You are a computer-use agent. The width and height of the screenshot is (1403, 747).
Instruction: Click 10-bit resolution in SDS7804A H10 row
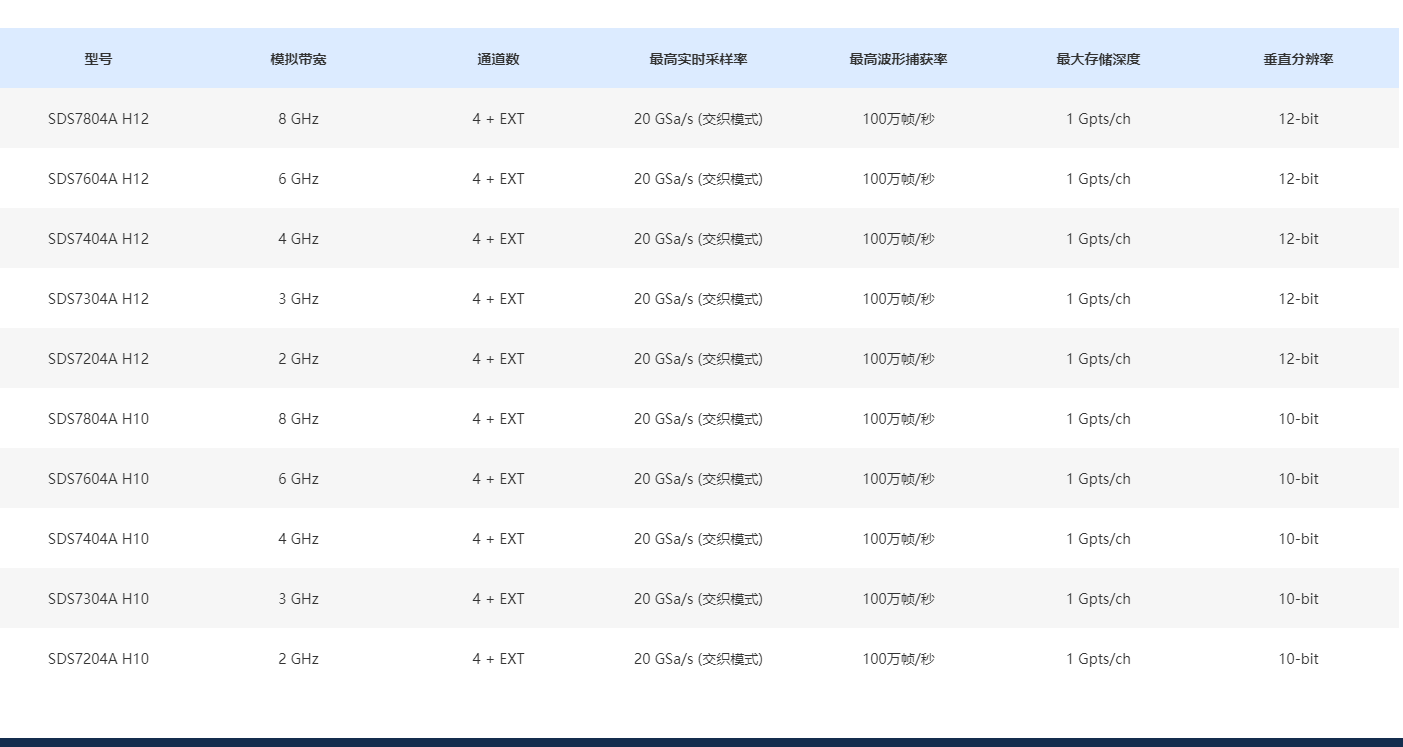(x=1298, y=419)
